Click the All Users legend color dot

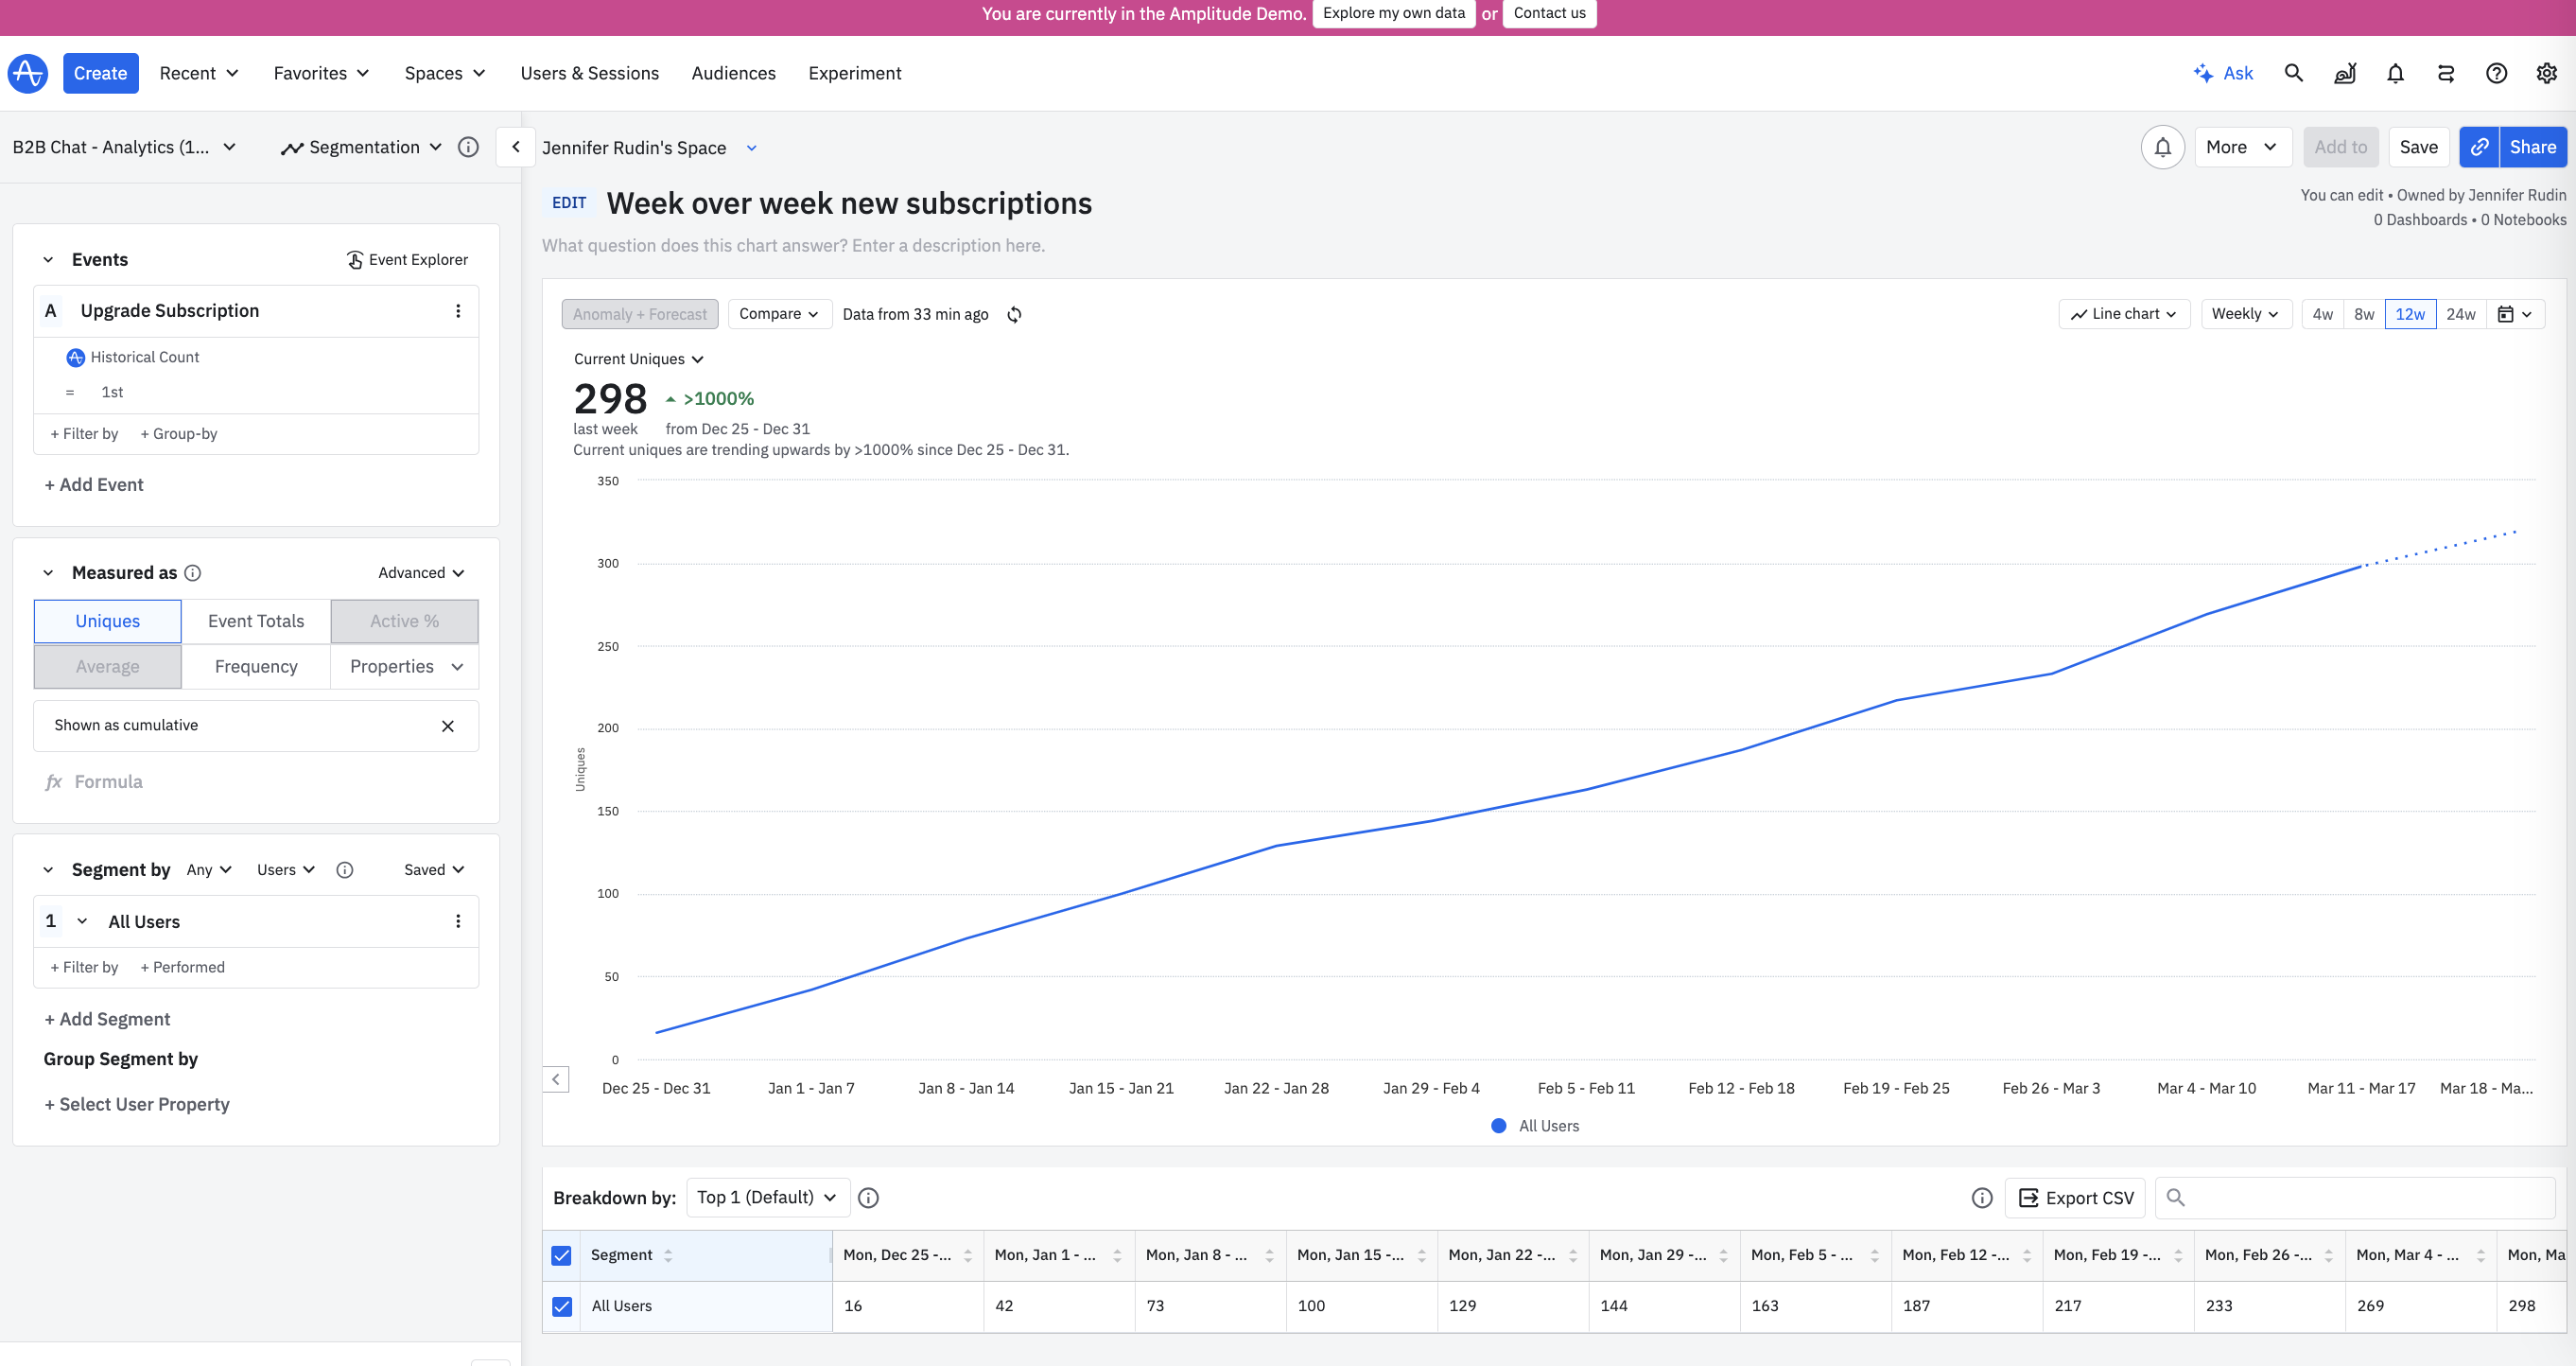tap(1498, 1126)
